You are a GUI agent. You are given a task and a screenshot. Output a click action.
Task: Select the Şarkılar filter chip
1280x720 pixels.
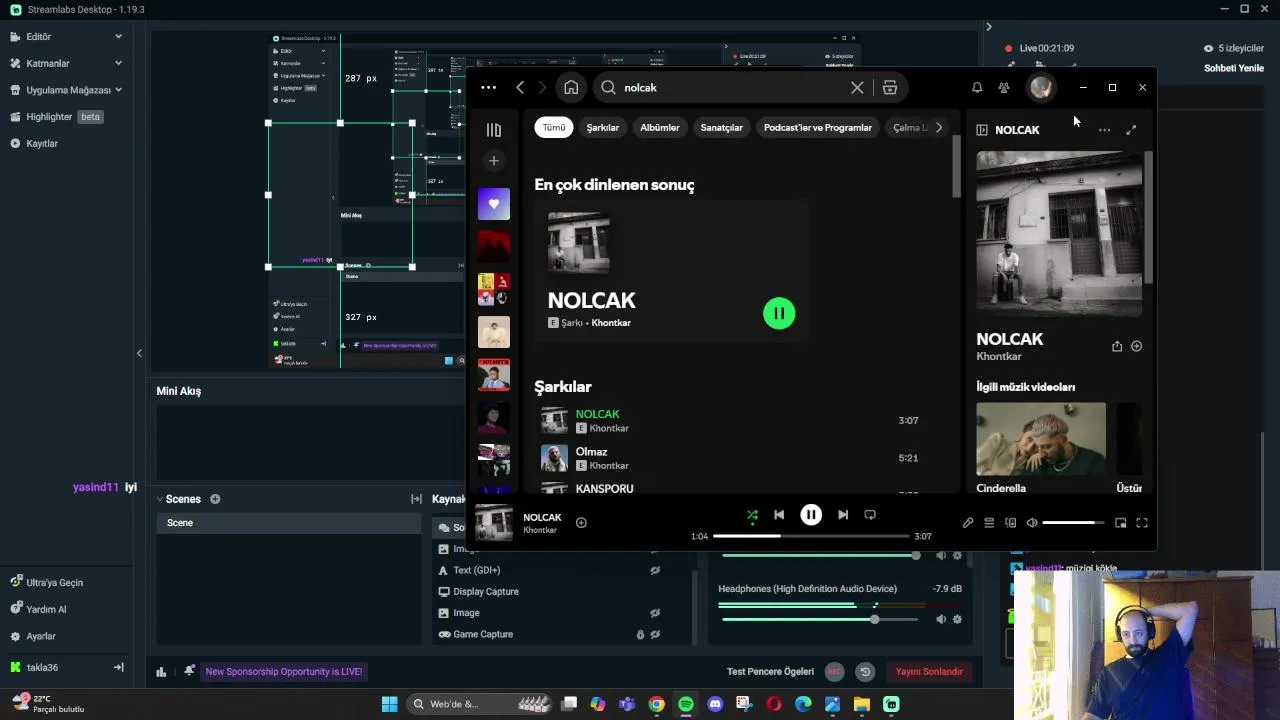[603, 127]
